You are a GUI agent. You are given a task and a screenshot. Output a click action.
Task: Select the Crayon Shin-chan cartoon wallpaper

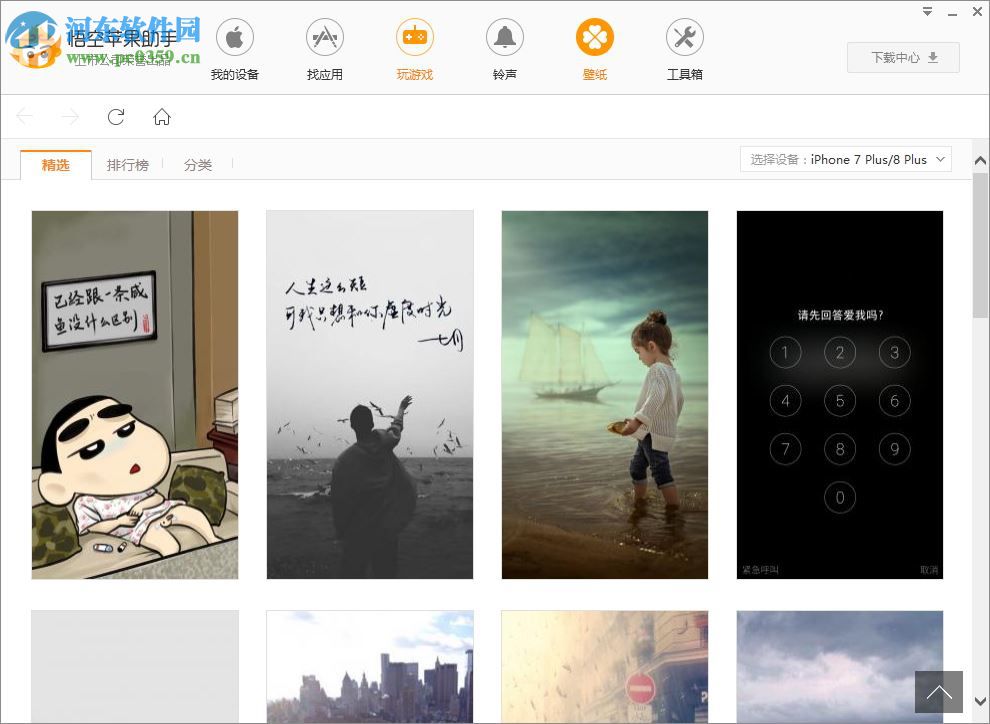[x=135, y=395]
